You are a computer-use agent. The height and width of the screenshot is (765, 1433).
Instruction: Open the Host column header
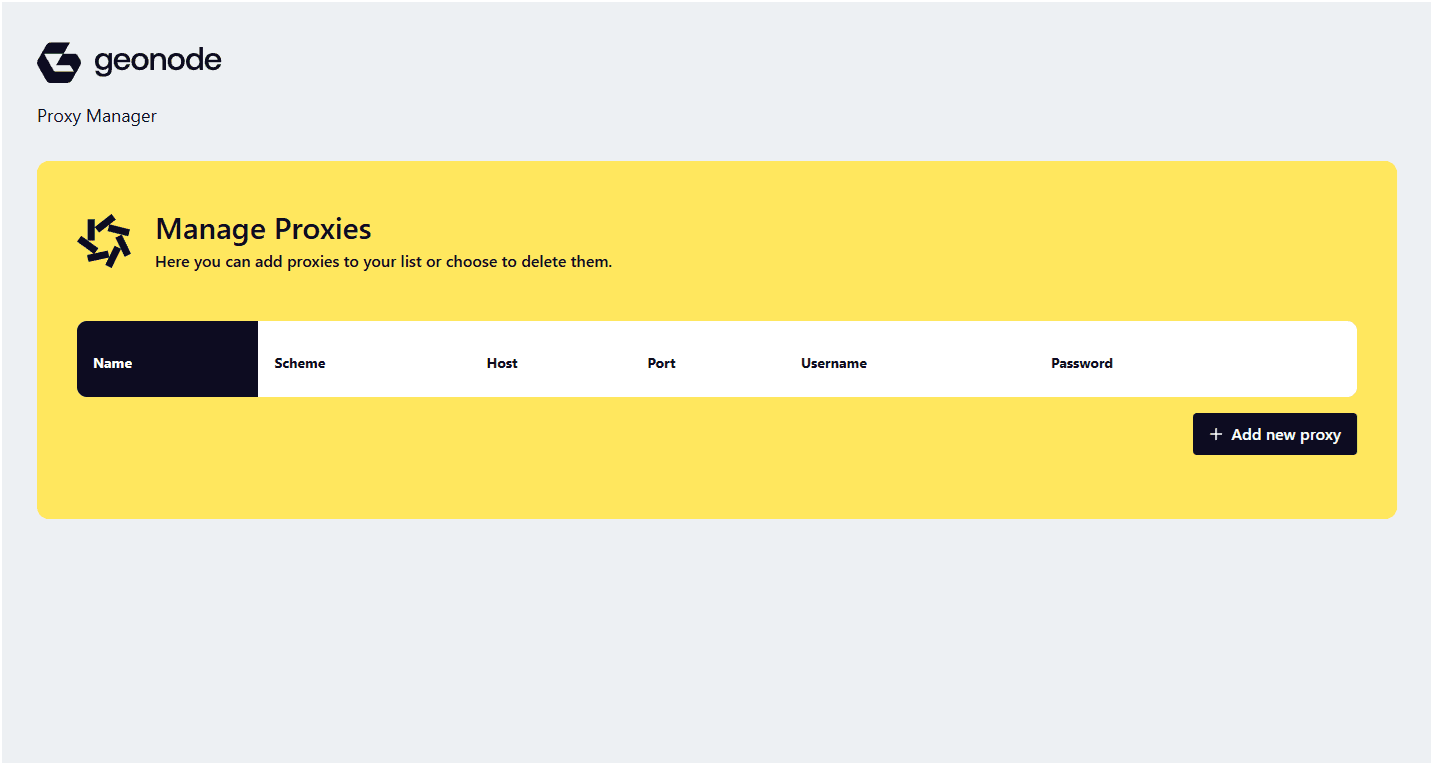click(502, 363)
